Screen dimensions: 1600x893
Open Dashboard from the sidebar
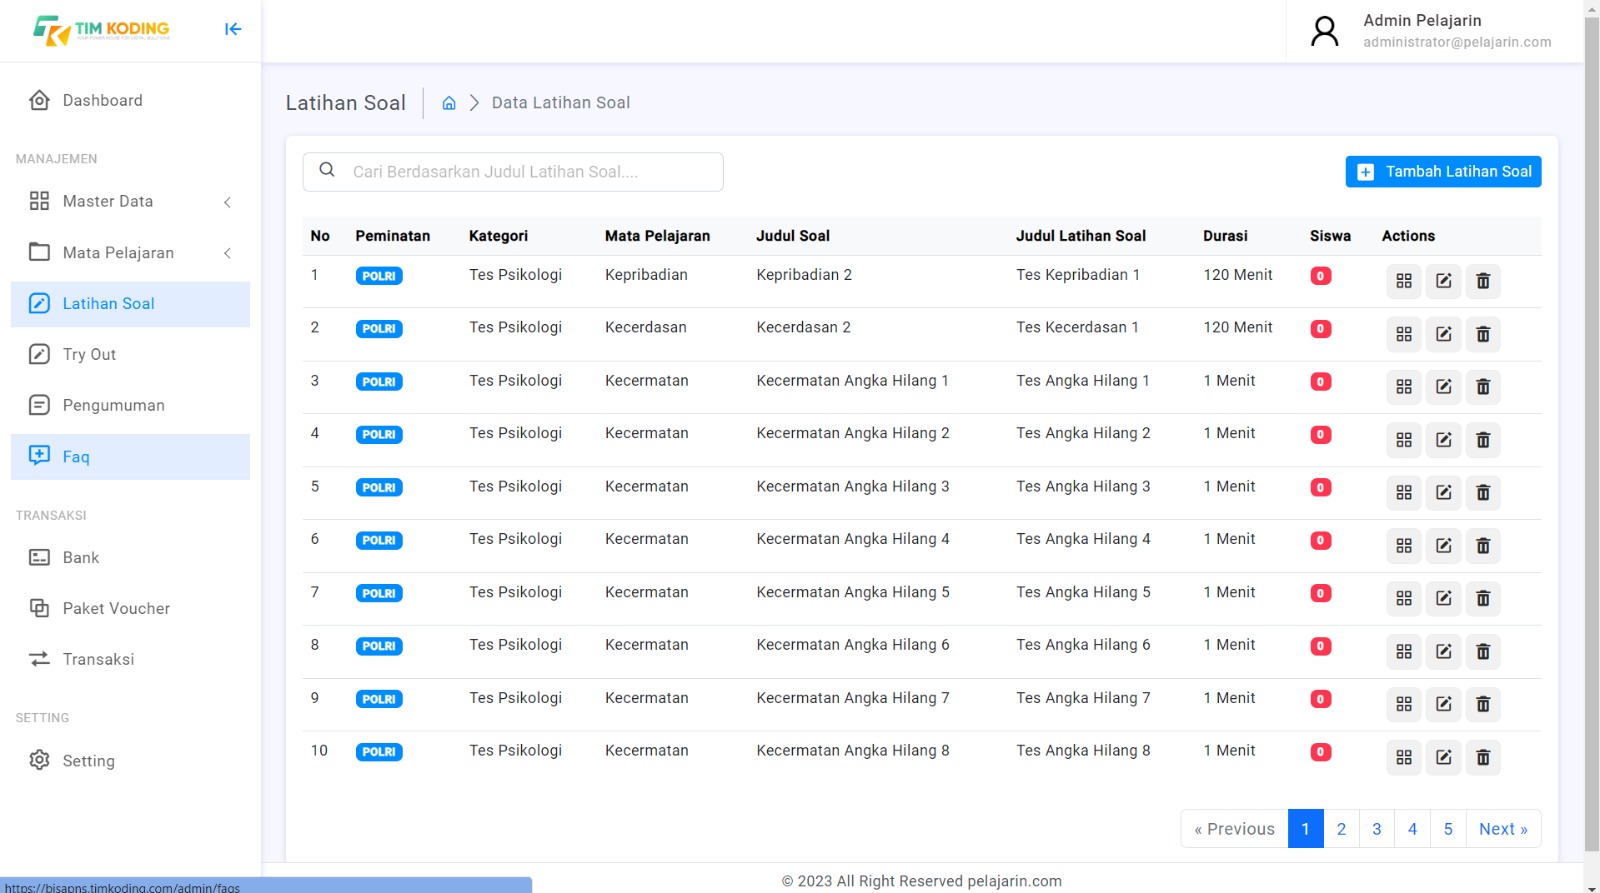pos(130,100)
